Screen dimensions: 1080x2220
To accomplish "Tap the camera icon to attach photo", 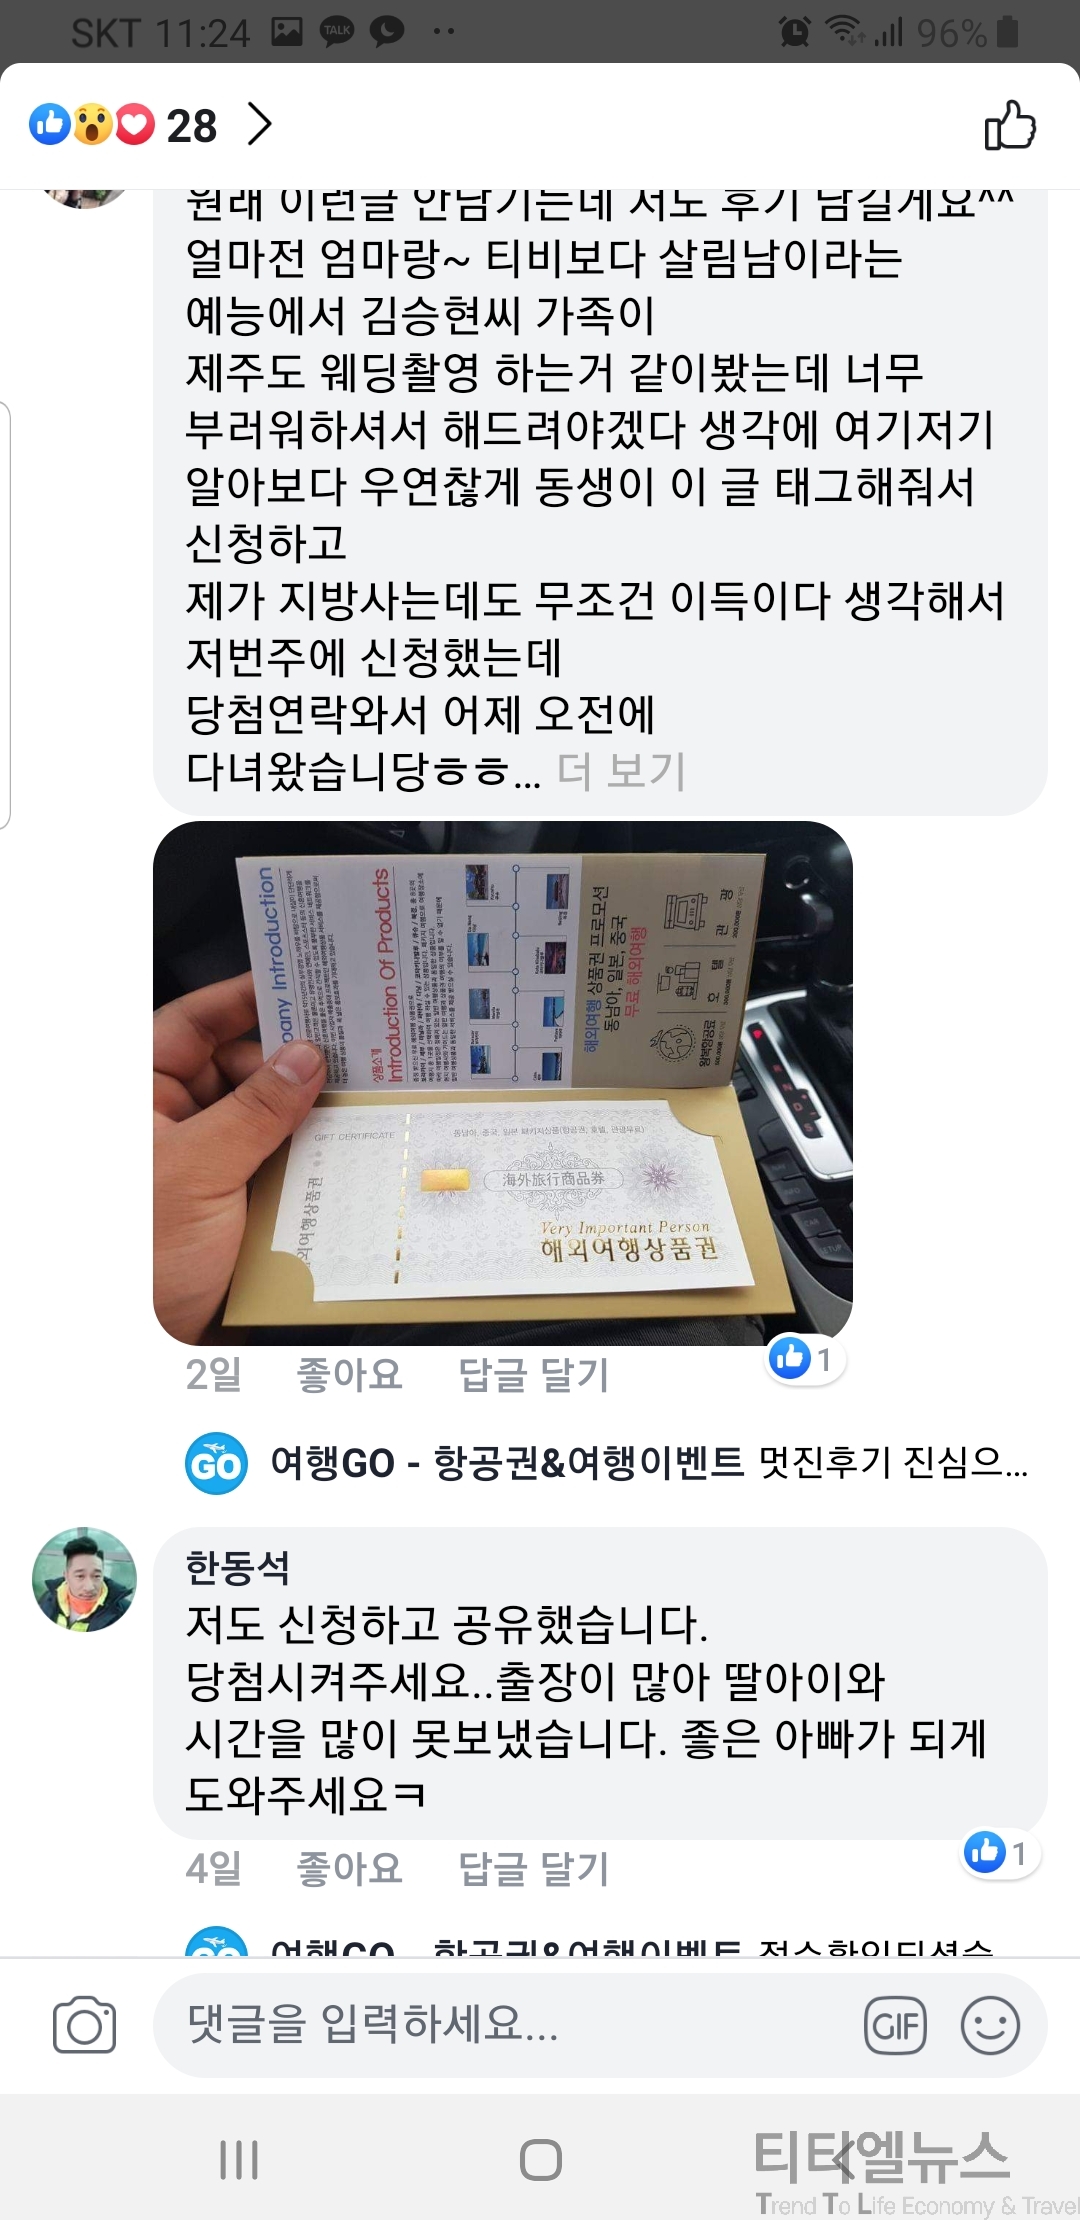I will click(x=85, y=2025).
